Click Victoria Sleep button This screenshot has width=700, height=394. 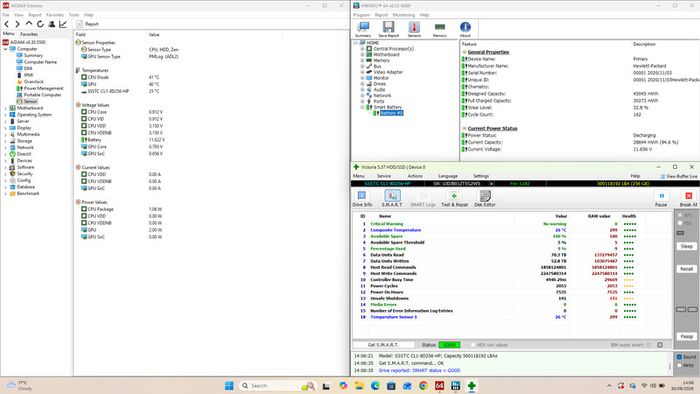(686, 246)
